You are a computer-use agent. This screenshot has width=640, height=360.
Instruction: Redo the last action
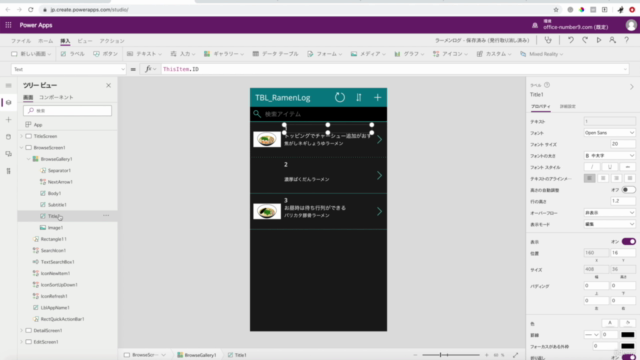coord(585,40)
